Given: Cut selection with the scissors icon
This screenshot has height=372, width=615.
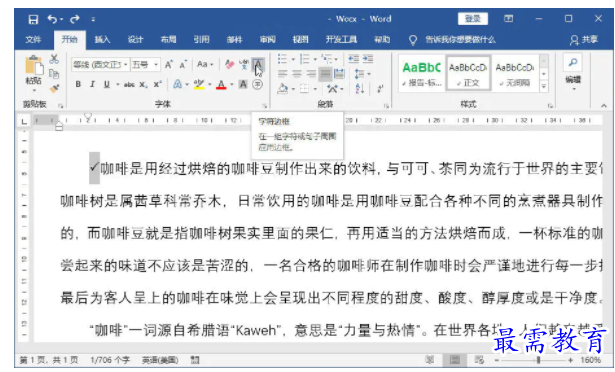Looking at the screenshot, I should coord(54,59).
